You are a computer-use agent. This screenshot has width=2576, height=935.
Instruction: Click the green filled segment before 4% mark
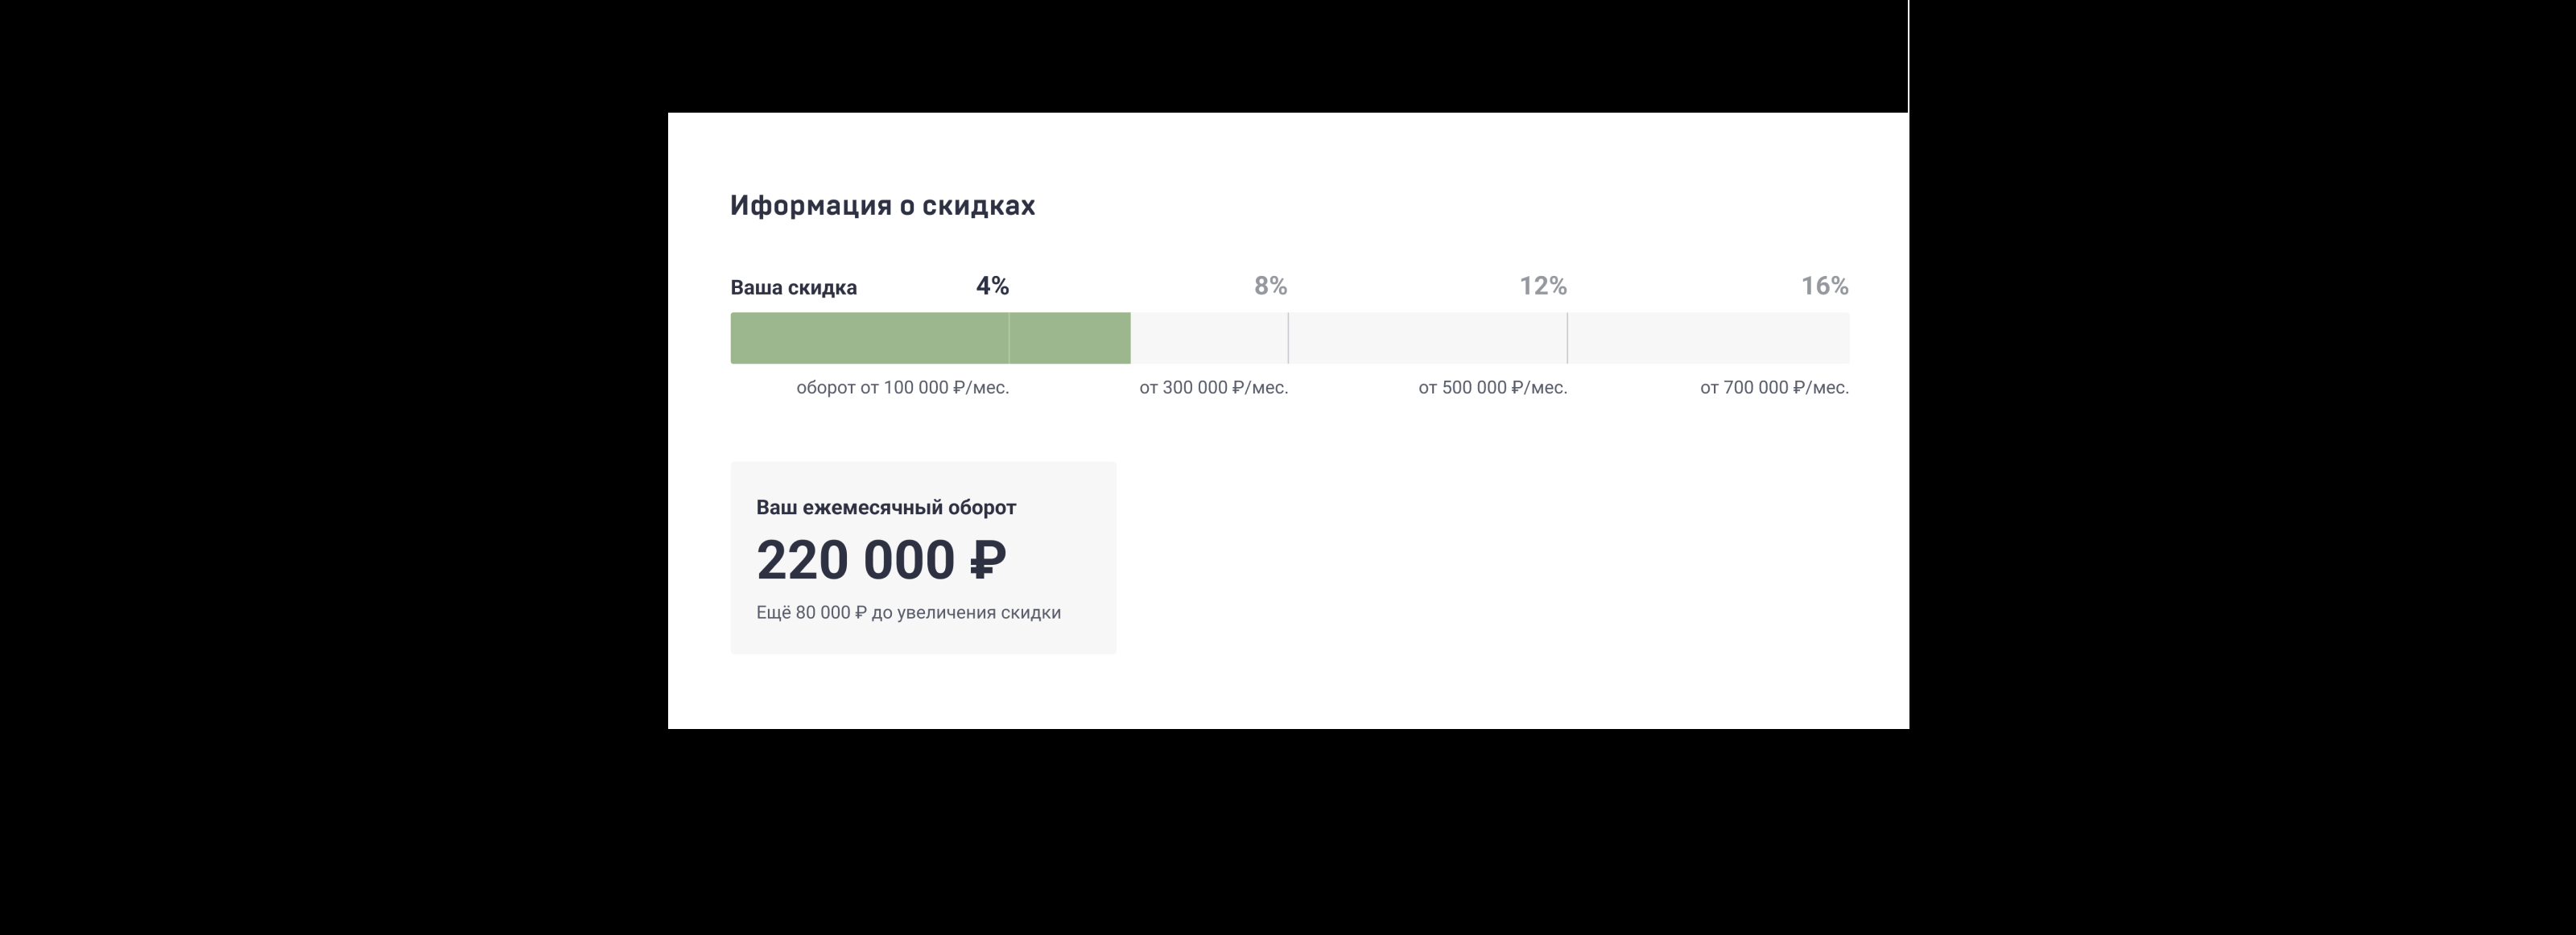coord(869,338)
